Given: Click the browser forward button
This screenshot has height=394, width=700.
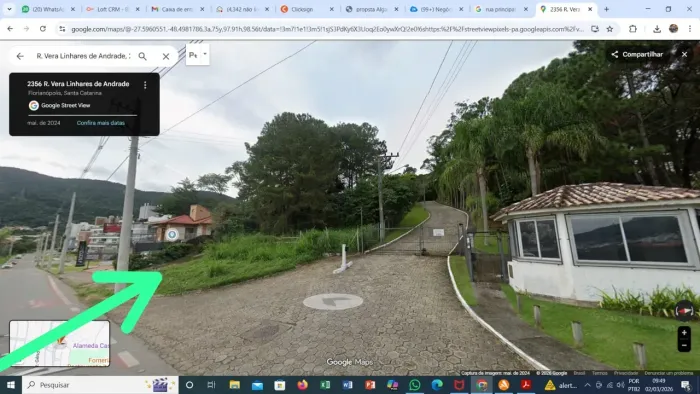Looking at the screenshot, I should (26, 29).
